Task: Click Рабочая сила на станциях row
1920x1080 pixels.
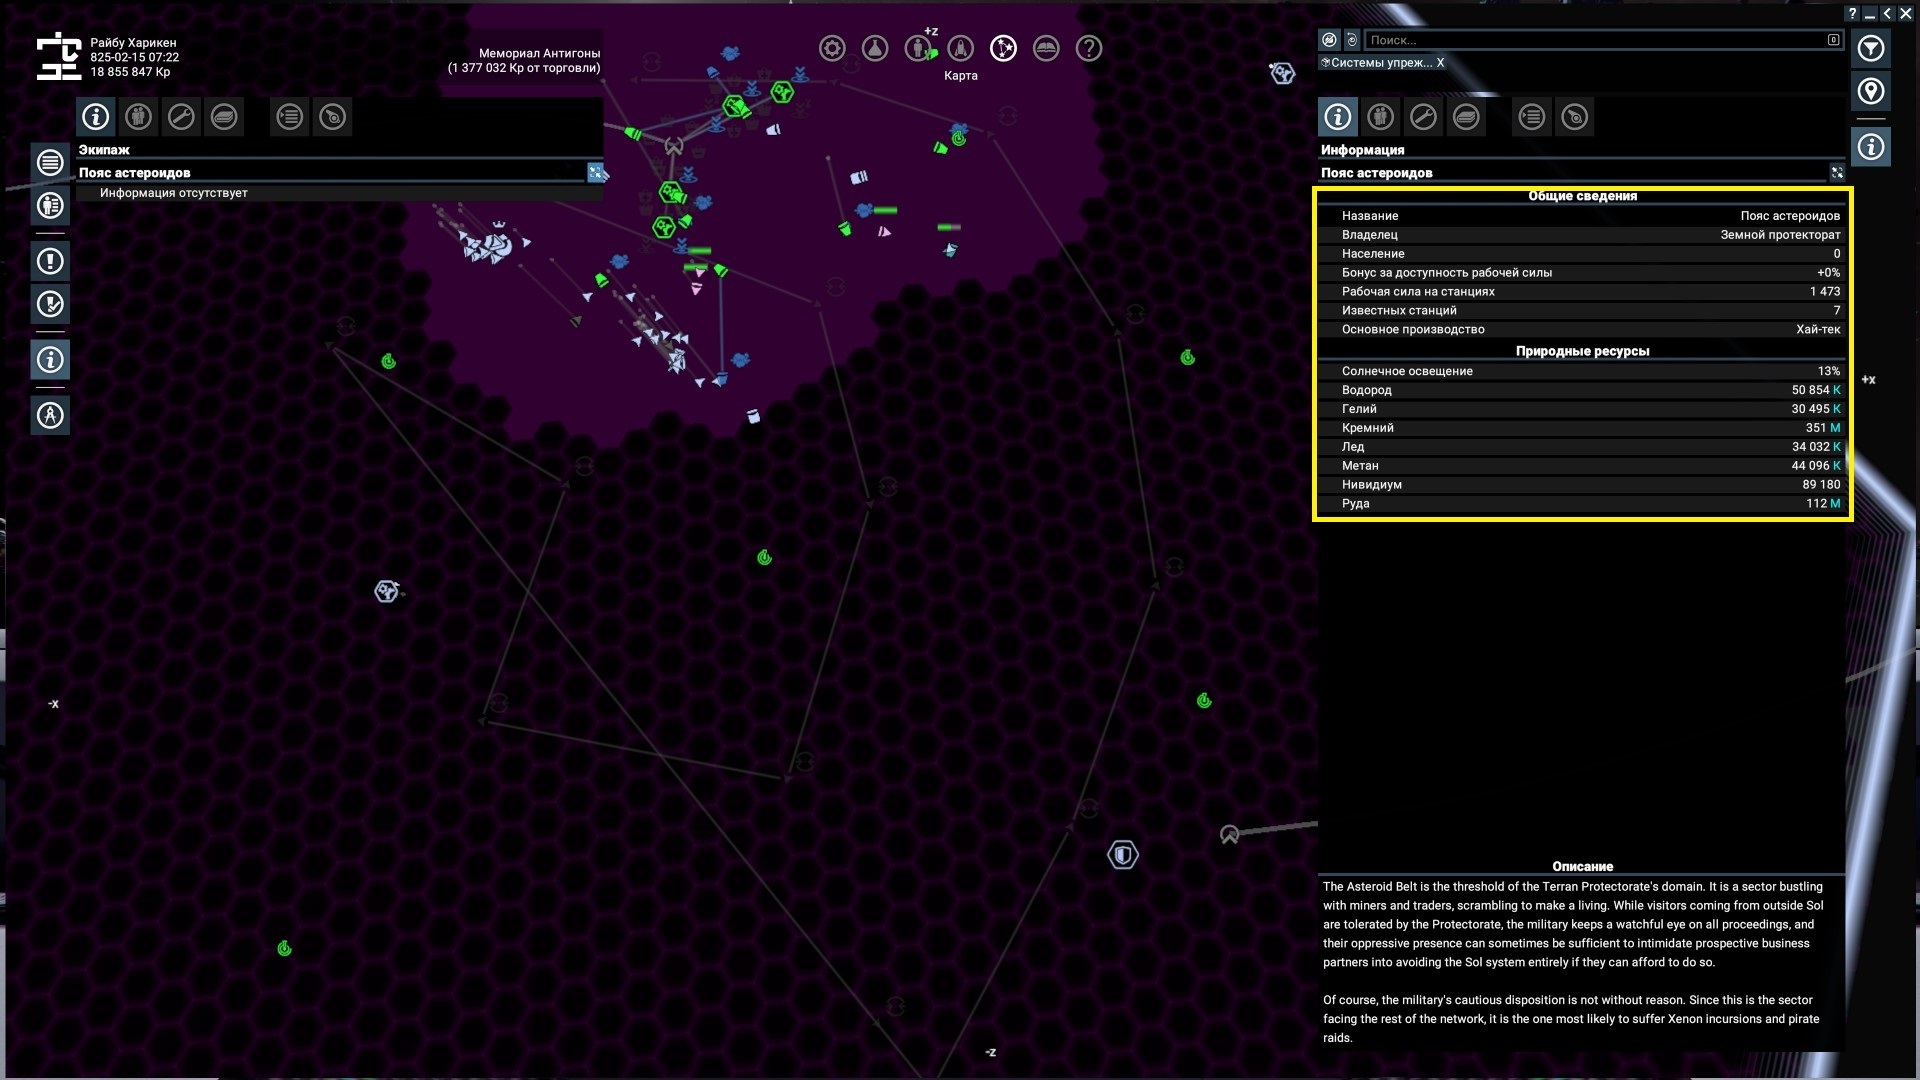Action: [x=1581, y=292]
